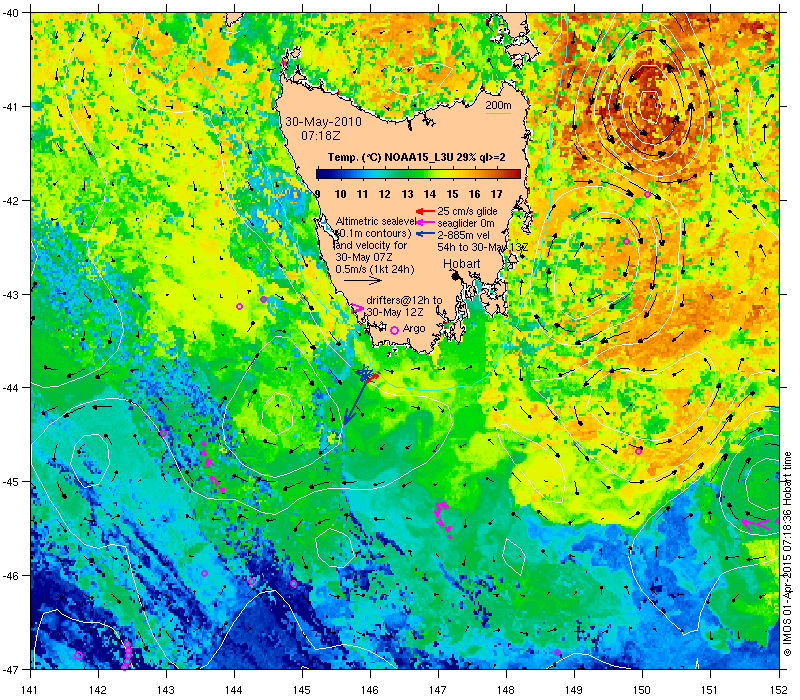The image size is (800, 700).
Task: Click the '0.5m/s (1kt 24h)' scale text
Action: [375, 269]
